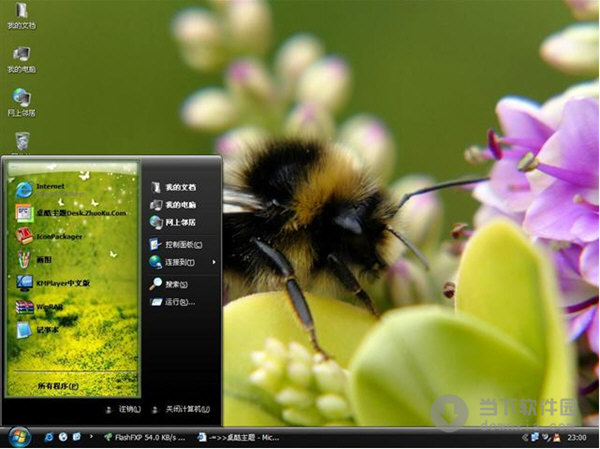
Task: Click the 注销(L) log off button
Action: click(123, 409)
